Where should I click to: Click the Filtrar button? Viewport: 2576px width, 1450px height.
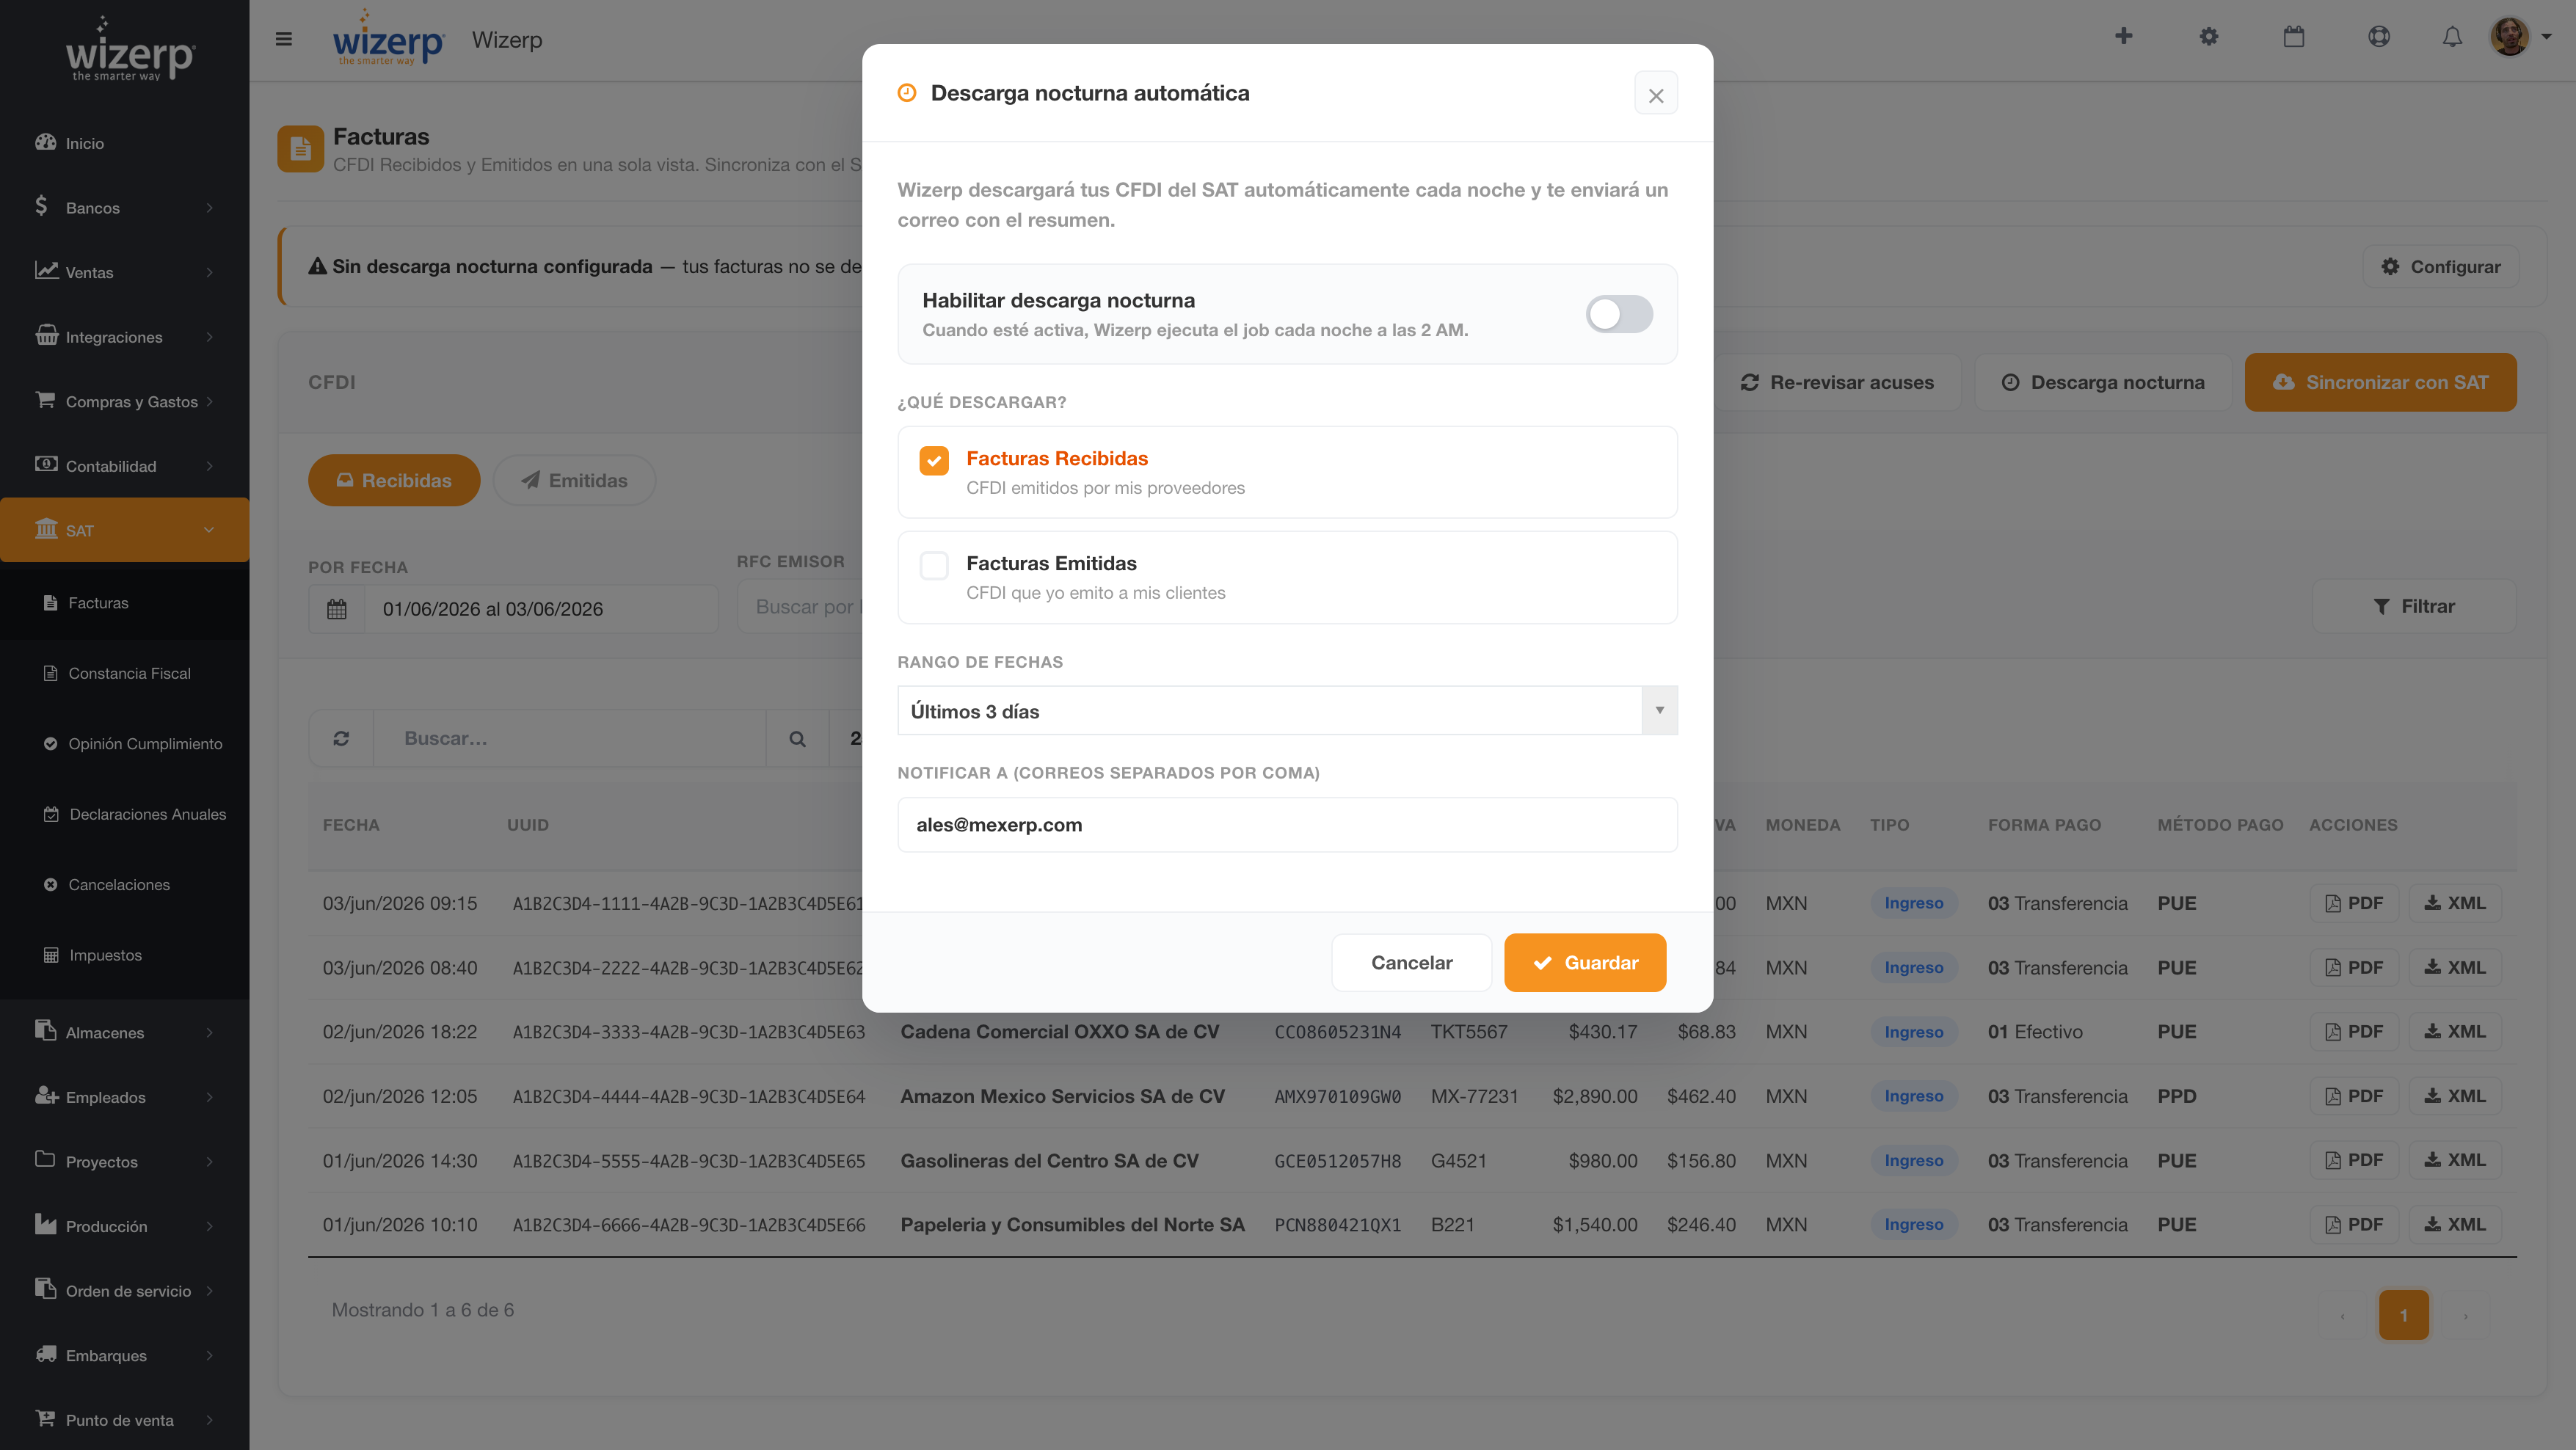pos(2413,606)
